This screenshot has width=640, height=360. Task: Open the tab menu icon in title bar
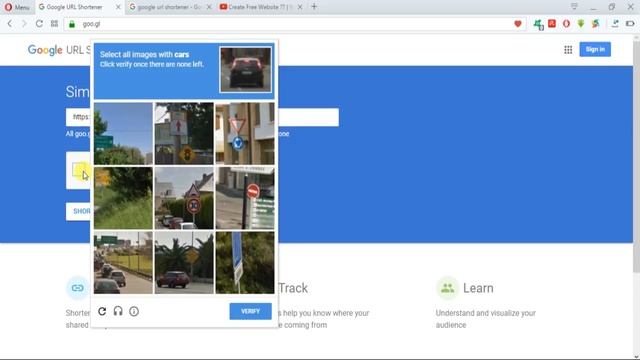(574, 7)
